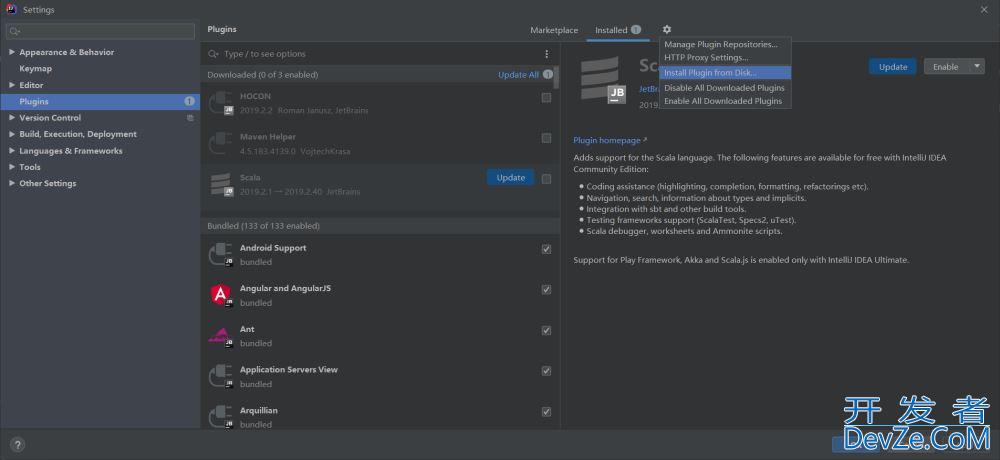Click the Arquillian plugin icon

coord(221,417)
